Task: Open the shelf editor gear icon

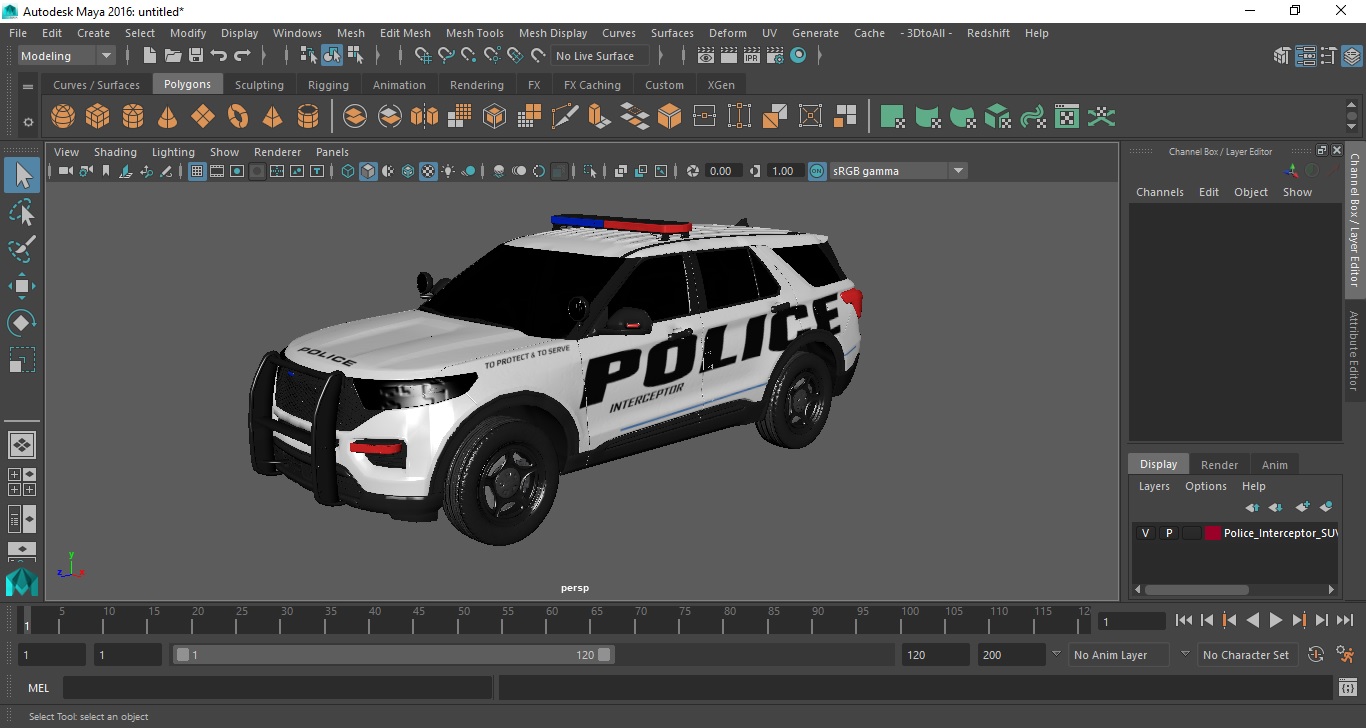Action: [28, 123]
